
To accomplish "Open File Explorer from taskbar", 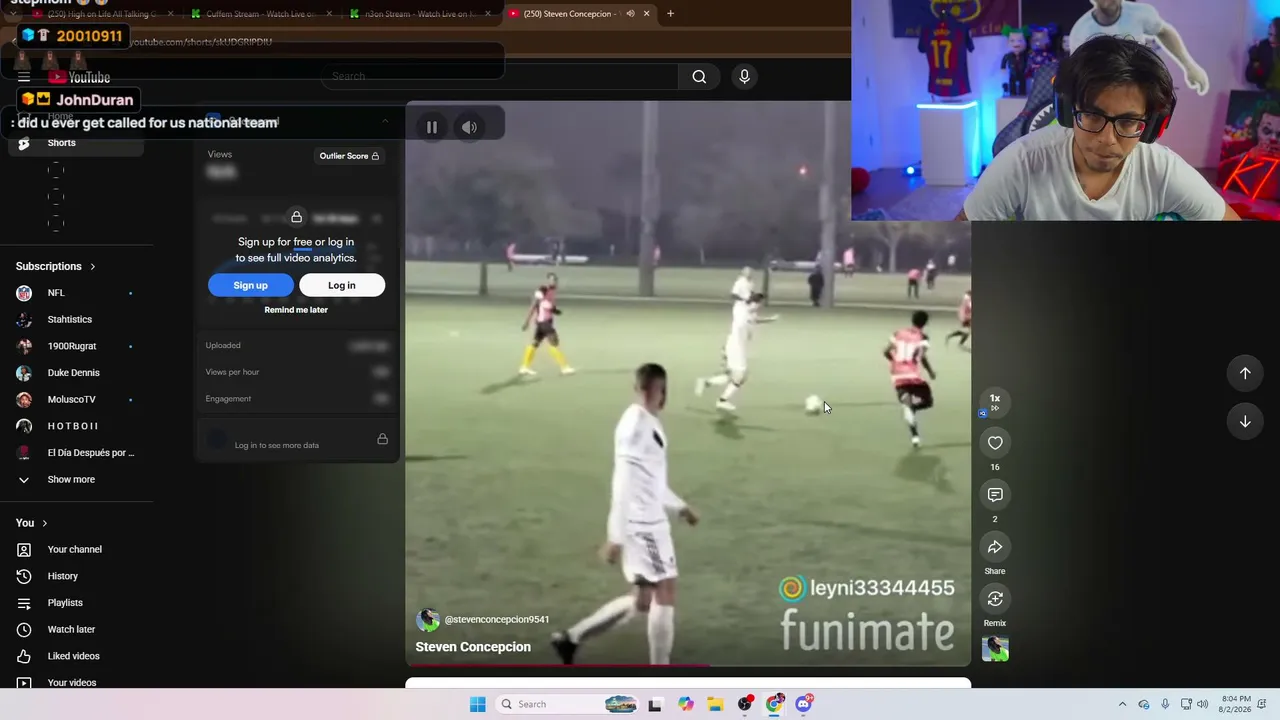I will [x=715, y=704].
